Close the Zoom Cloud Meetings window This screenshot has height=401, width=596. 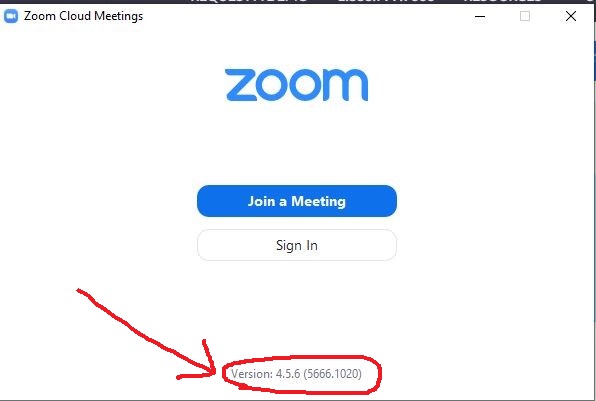(571, 16)
